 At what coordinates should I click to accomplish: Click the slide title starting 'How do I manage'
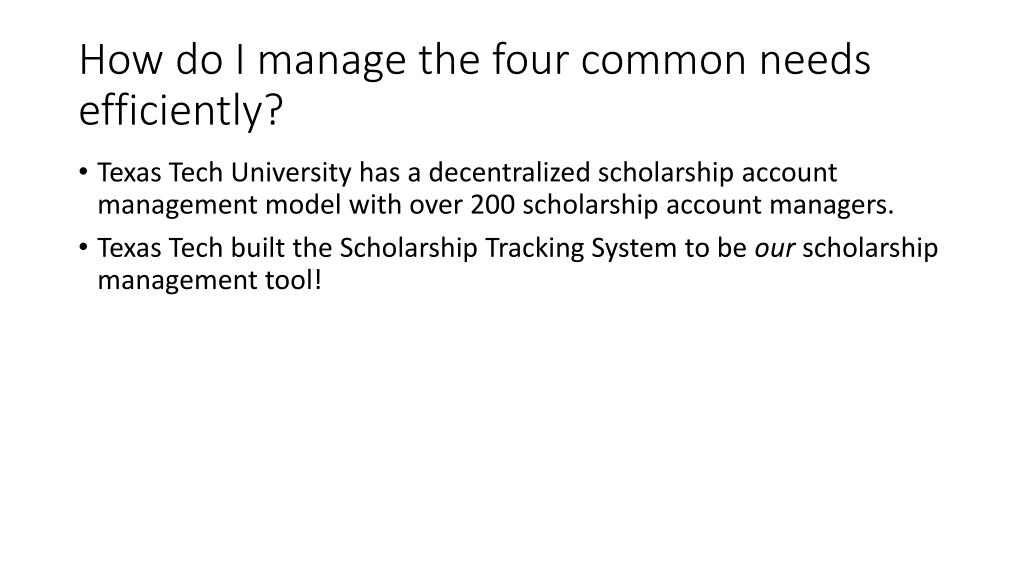coord(475,85)
